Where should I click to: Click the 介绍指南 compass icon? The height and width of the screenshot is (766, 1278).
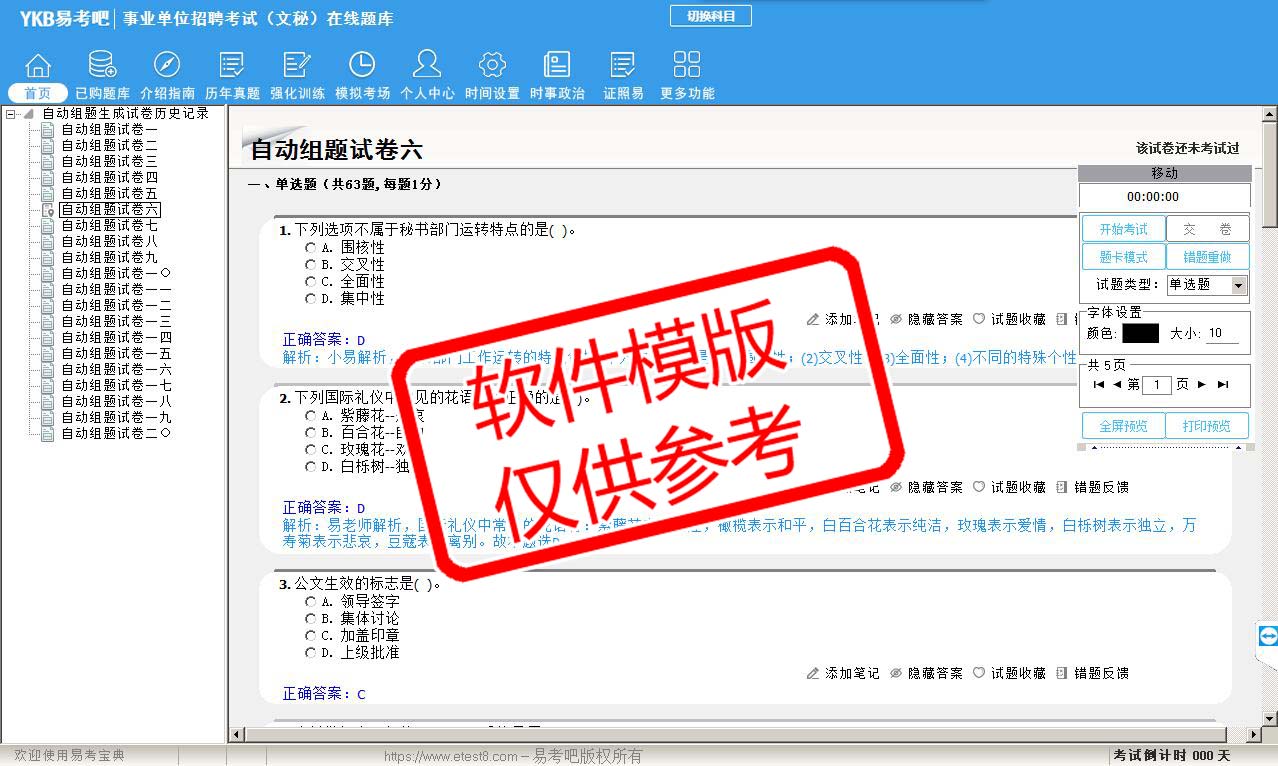pyautogui.click(x=167, y=66)
